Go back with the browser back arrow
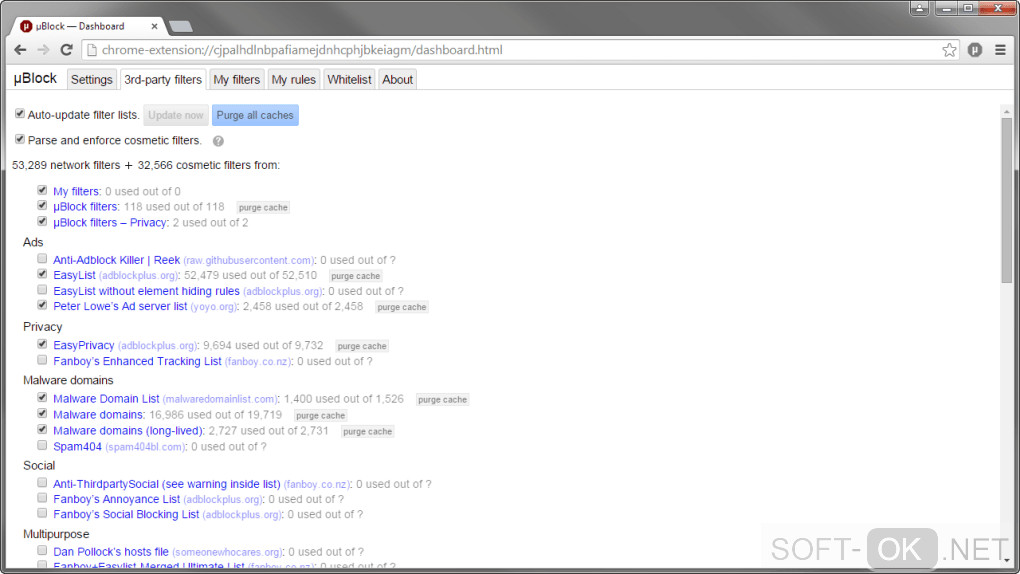1020x574 pixels. 20,50
